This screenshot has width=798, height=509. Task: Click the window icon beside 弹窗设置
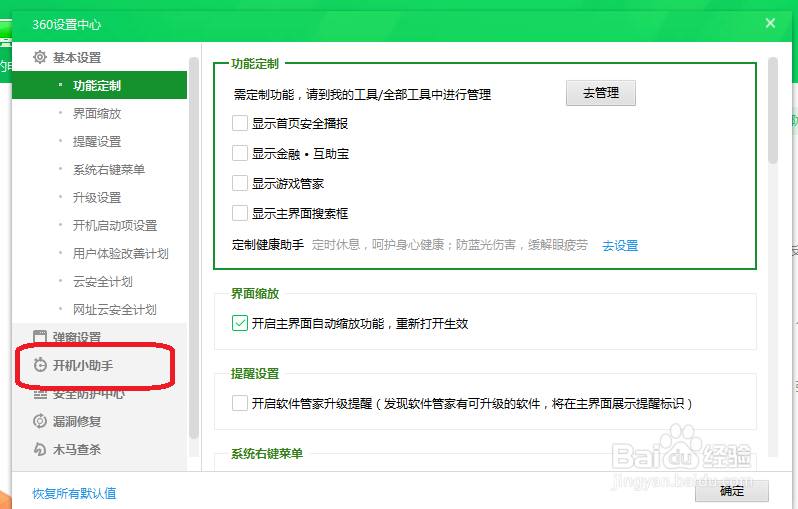pyautogui.click(x=40, y=336)
